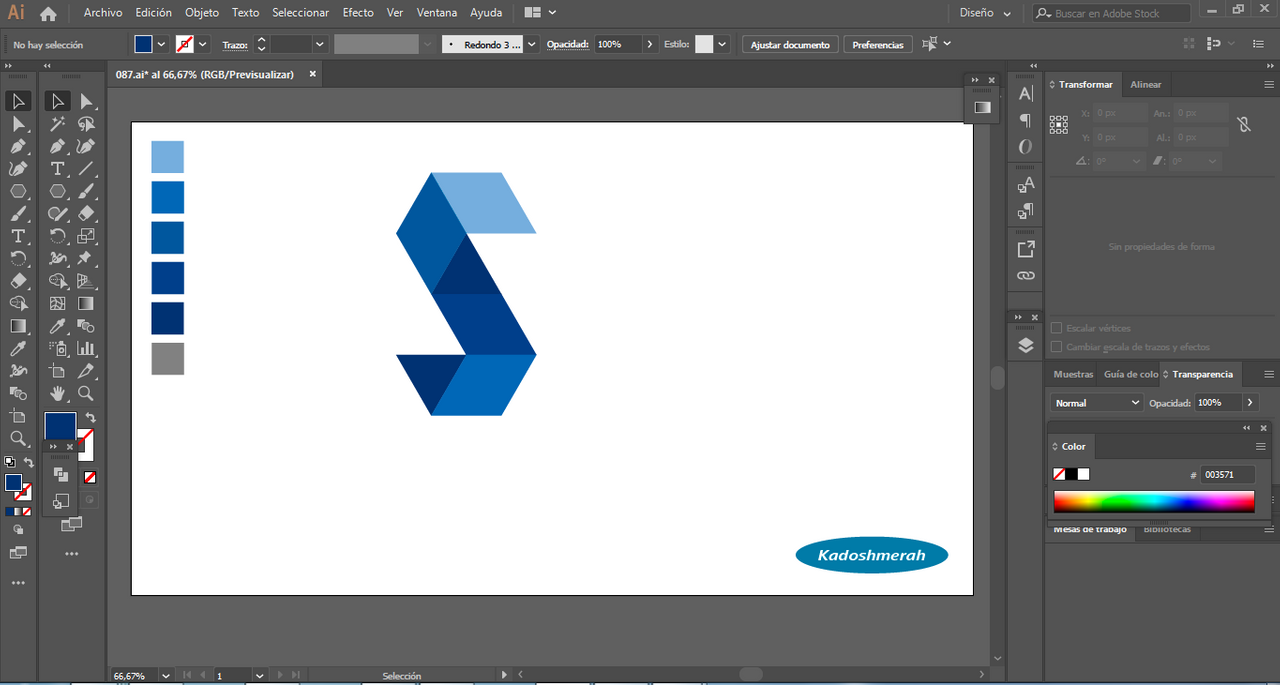Open the Asset Export panel icon
1280x685 pixels.
pyautogui.click(x=1025, y=249)
